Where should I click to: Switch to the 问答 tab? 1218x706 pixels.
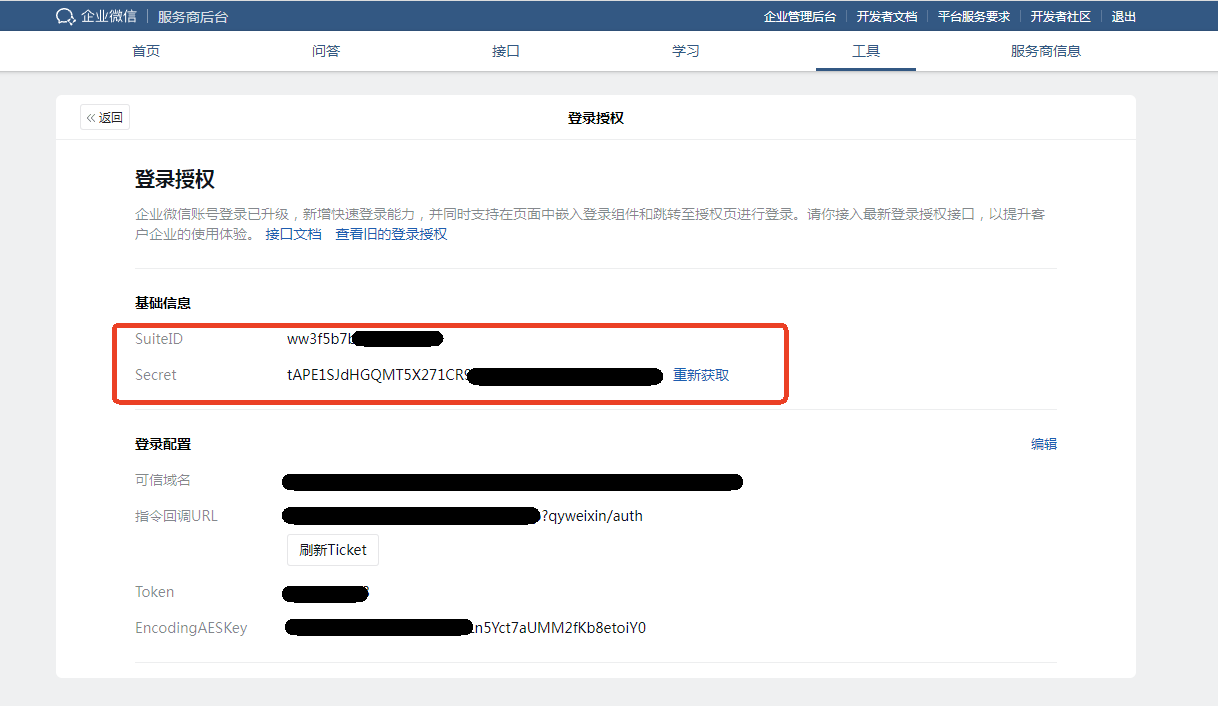326,51
